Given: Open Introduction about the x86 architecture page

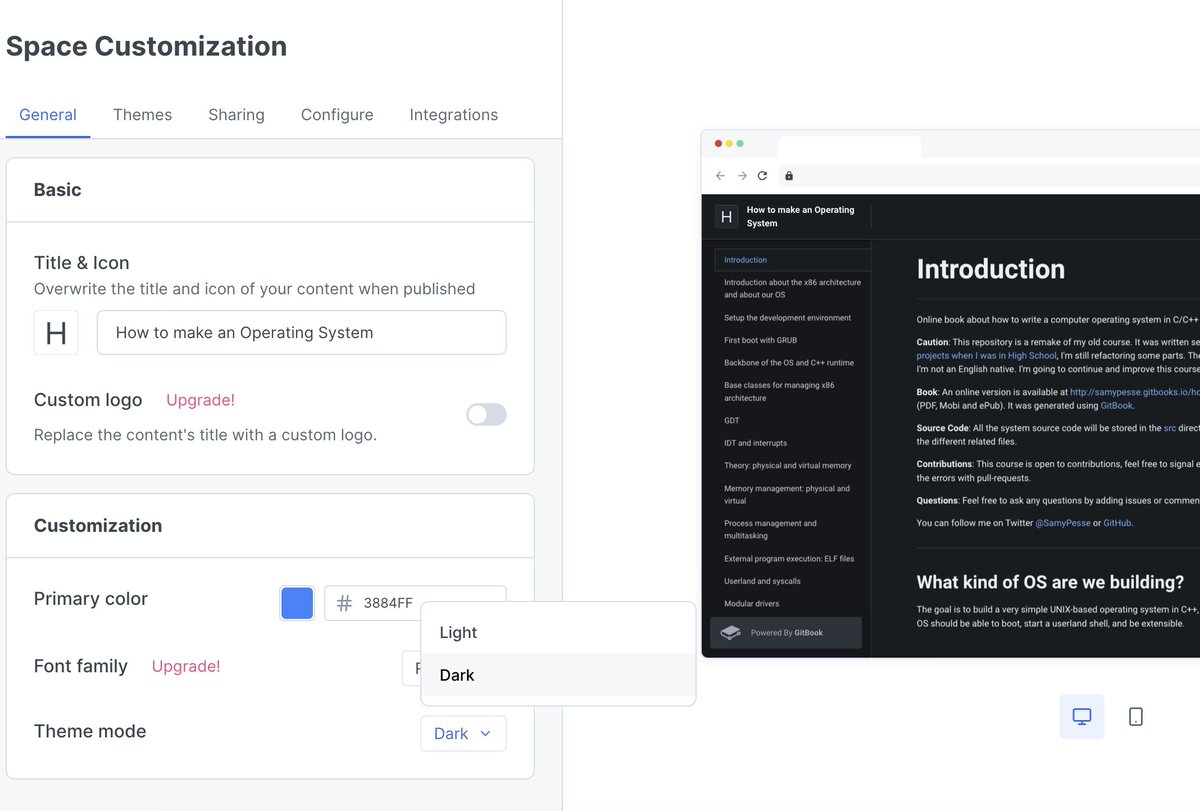Looking at the screenshot, I should 792,288.
